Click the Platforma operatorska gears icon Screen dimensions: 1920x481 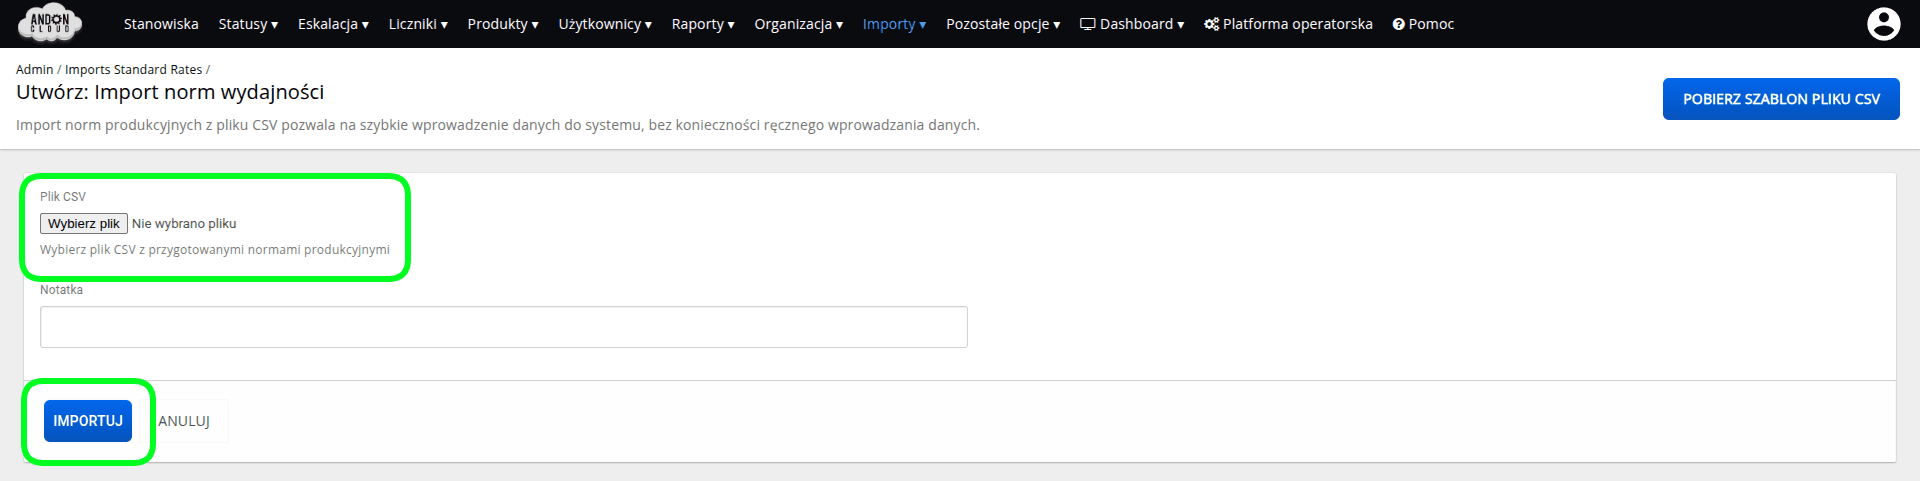point(1211,24)
